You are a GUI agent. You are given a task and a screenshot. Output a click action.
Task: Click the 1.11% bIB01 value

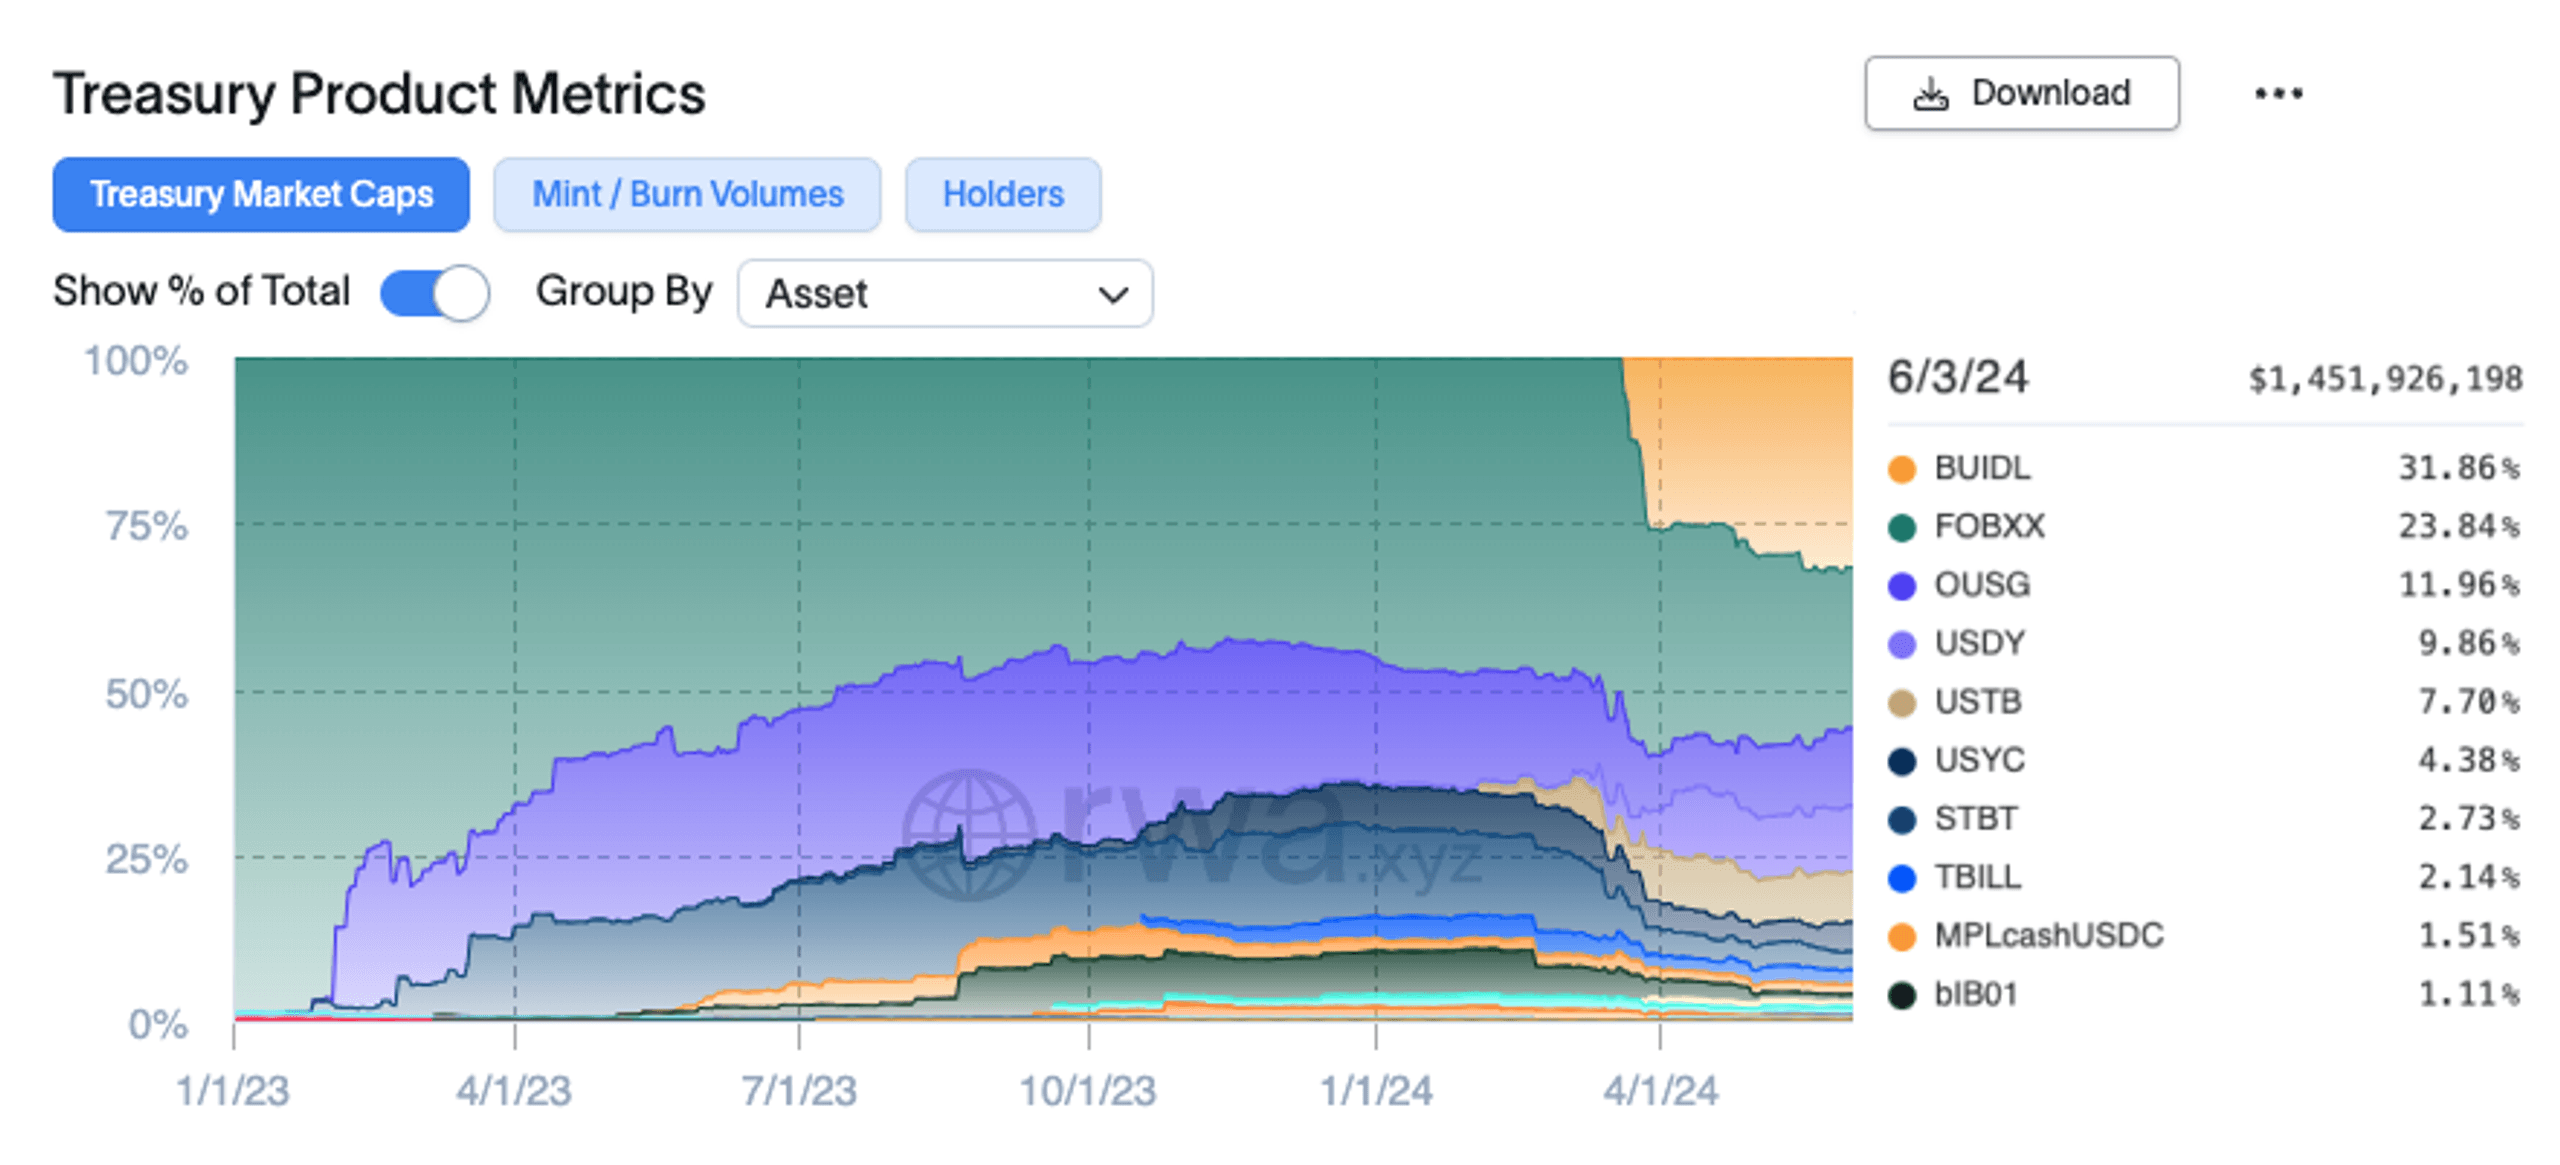pyautogui.click(x=2467, y=994)
